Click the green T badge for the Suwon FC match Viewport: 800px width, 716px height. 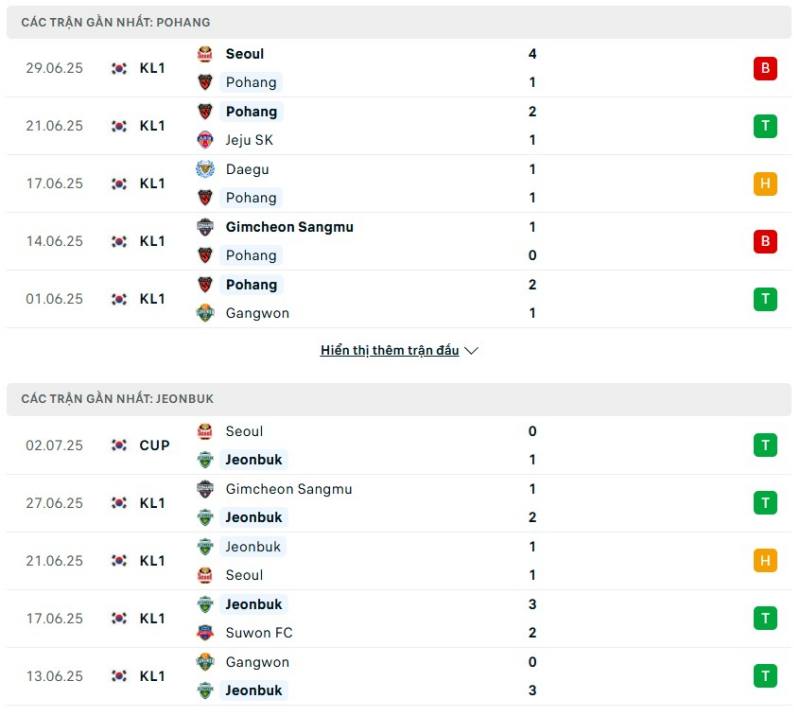pos(765,618)
